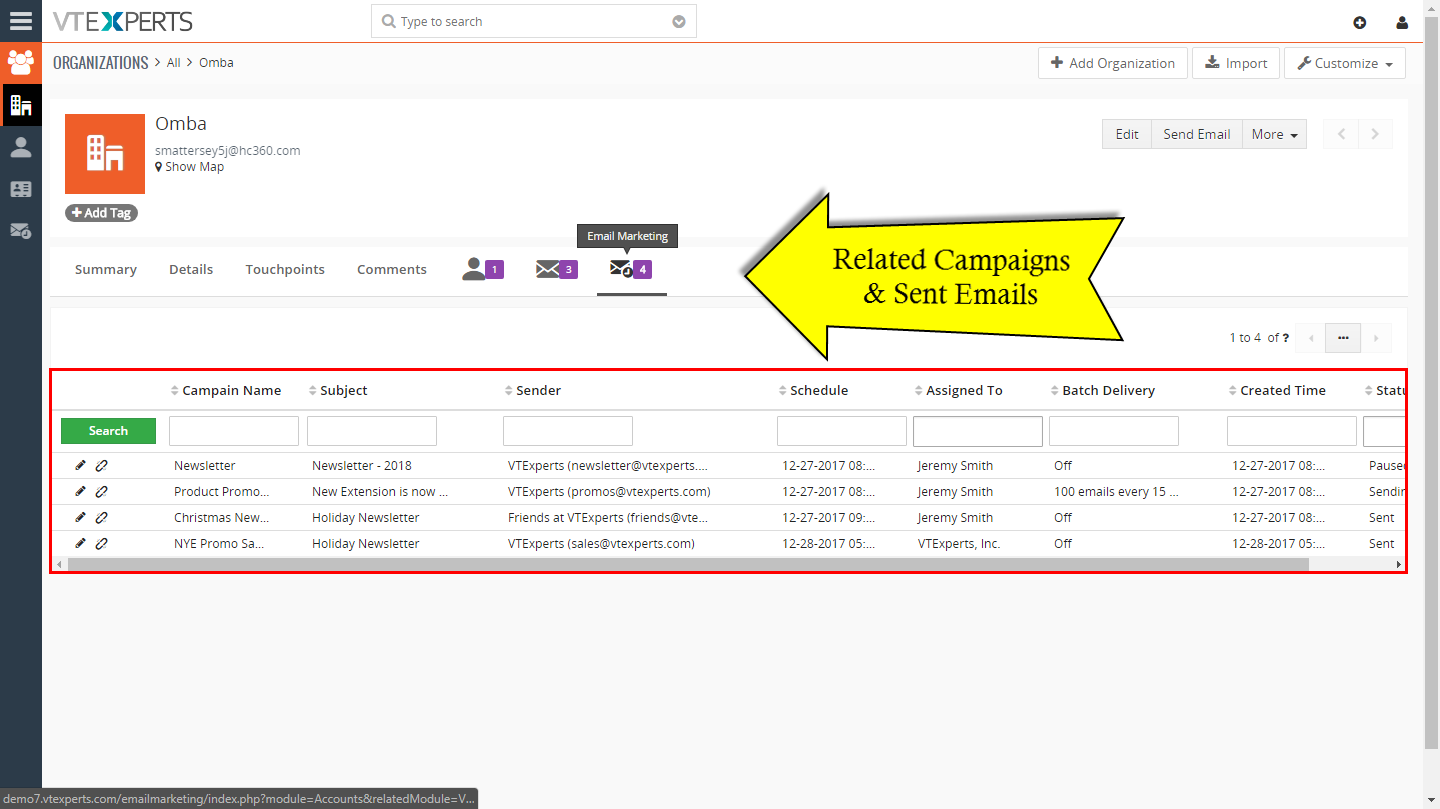The height and width of the screenshot is (809, 1440).
Task: Open the related Contacts tab with badge 1
Action: [x=482, y=269]
